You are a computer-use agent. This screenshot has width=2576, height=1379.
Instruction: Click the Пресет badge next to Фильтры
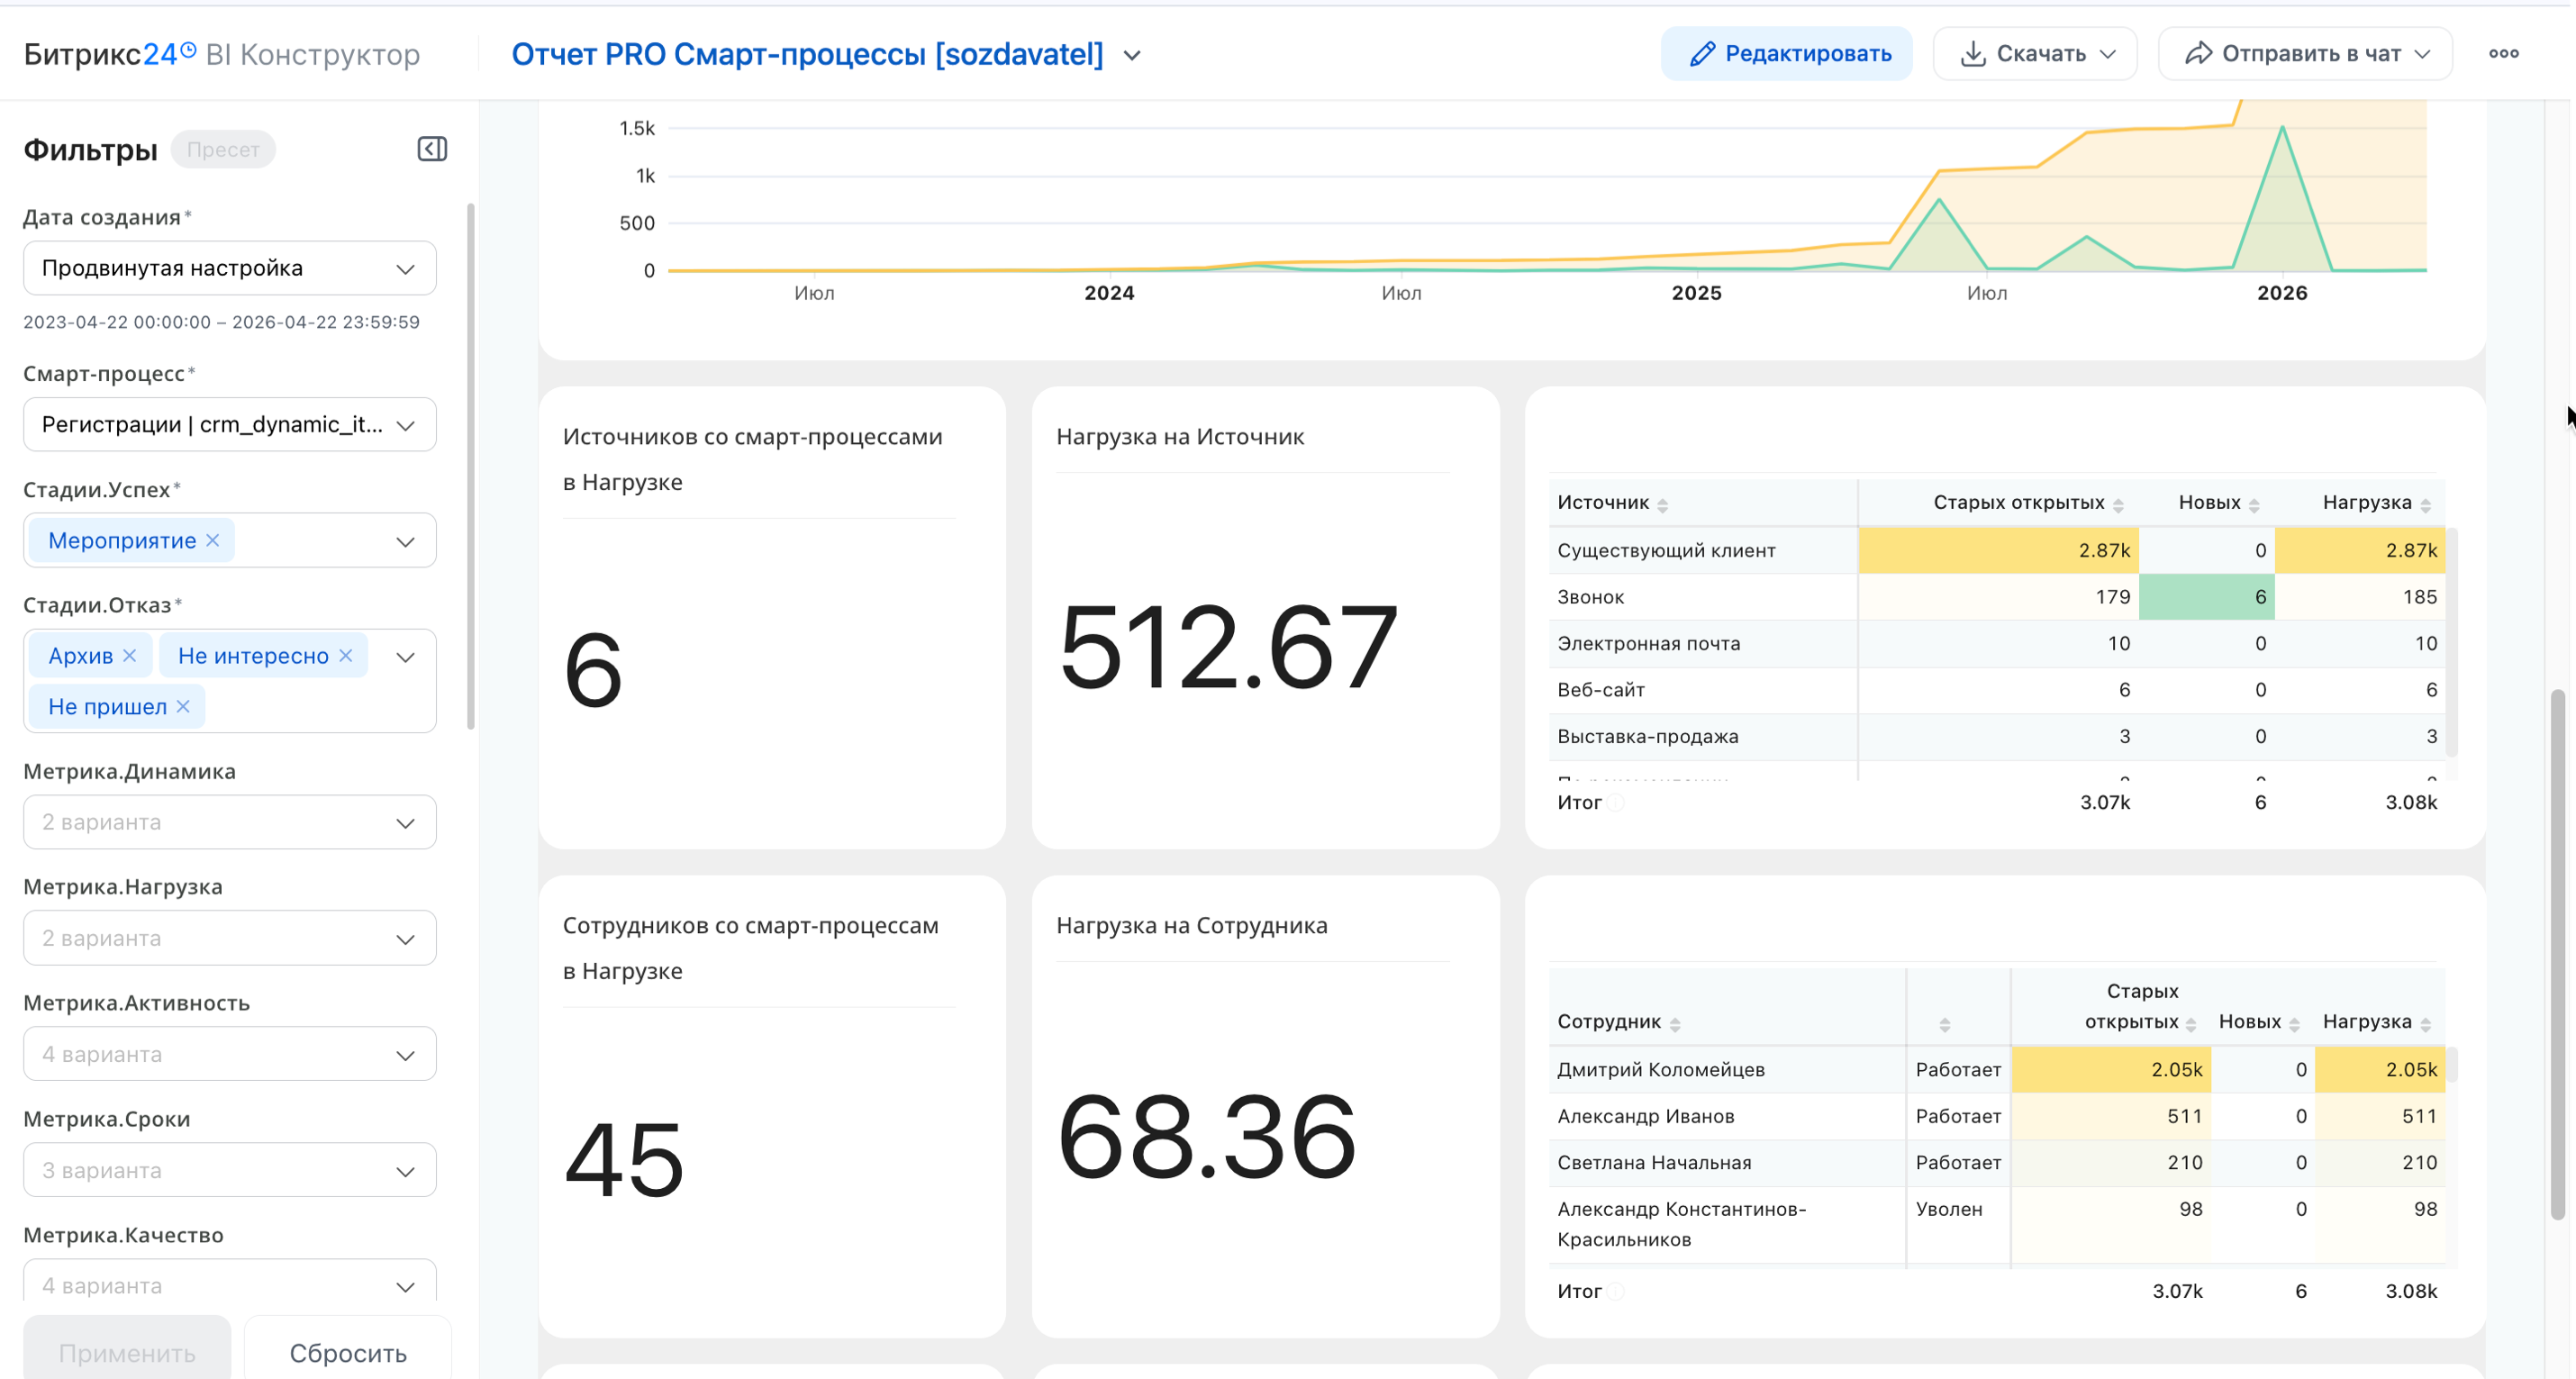223,150
